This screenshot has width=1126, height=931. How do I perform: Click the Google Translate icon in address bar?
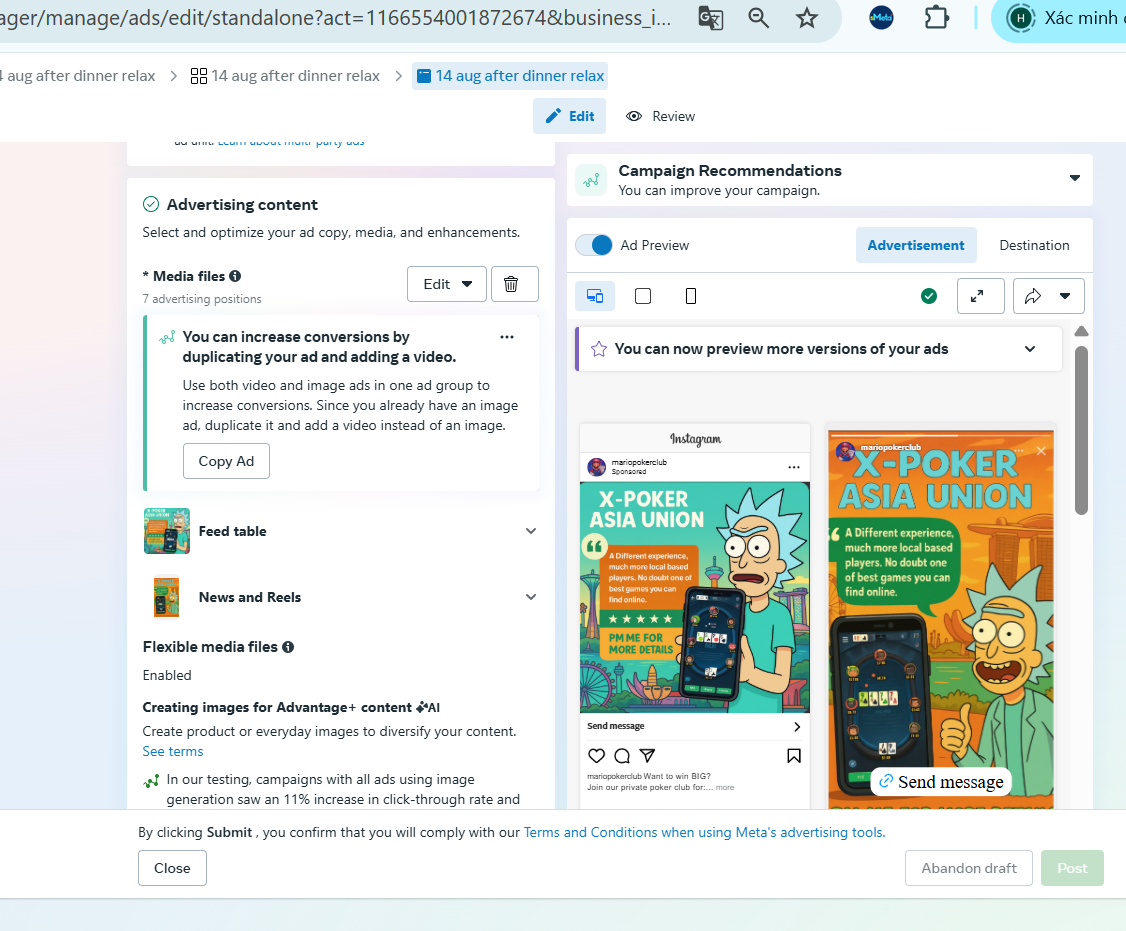coord(710,18)
